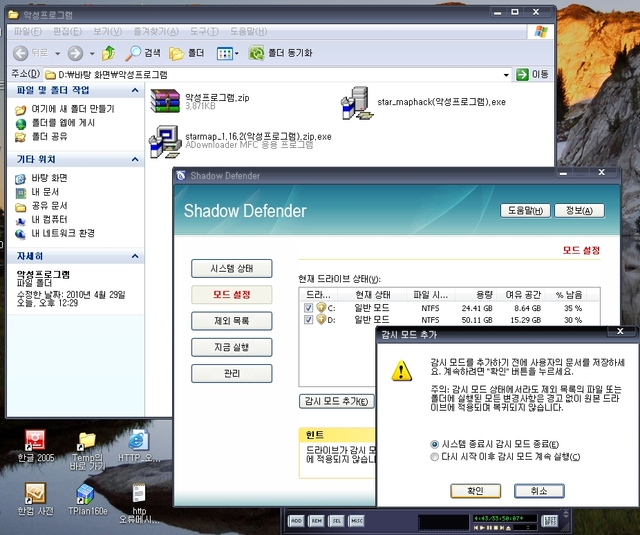Open the 편집(E) menu
640x535 pixels.
(67, 31)
